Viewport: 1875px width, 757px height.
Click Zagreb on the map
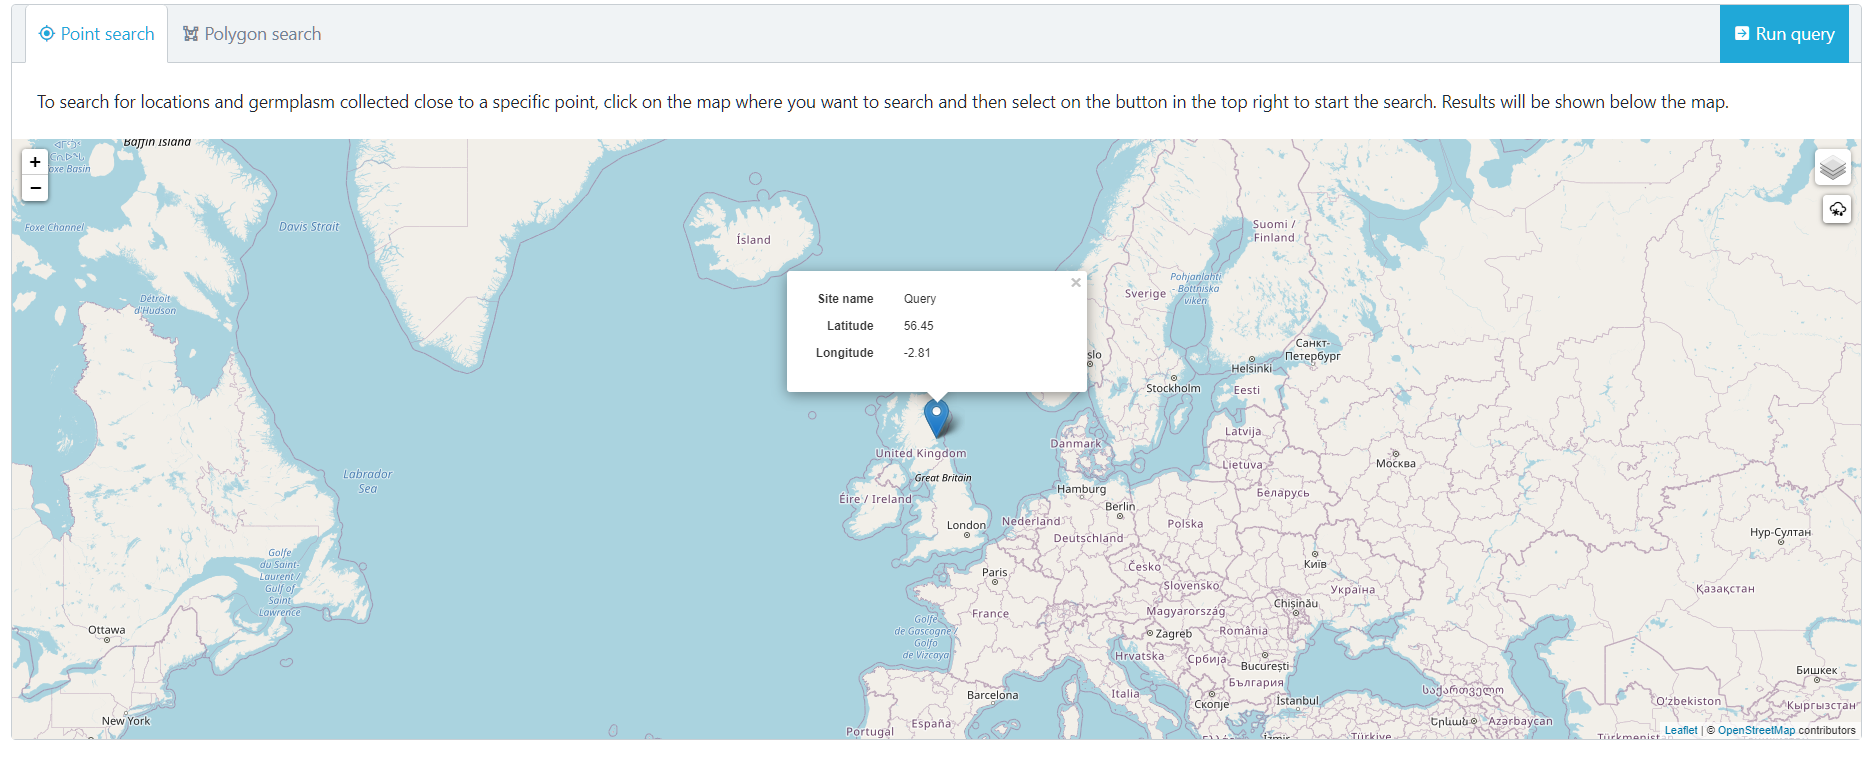[1174, 634]
